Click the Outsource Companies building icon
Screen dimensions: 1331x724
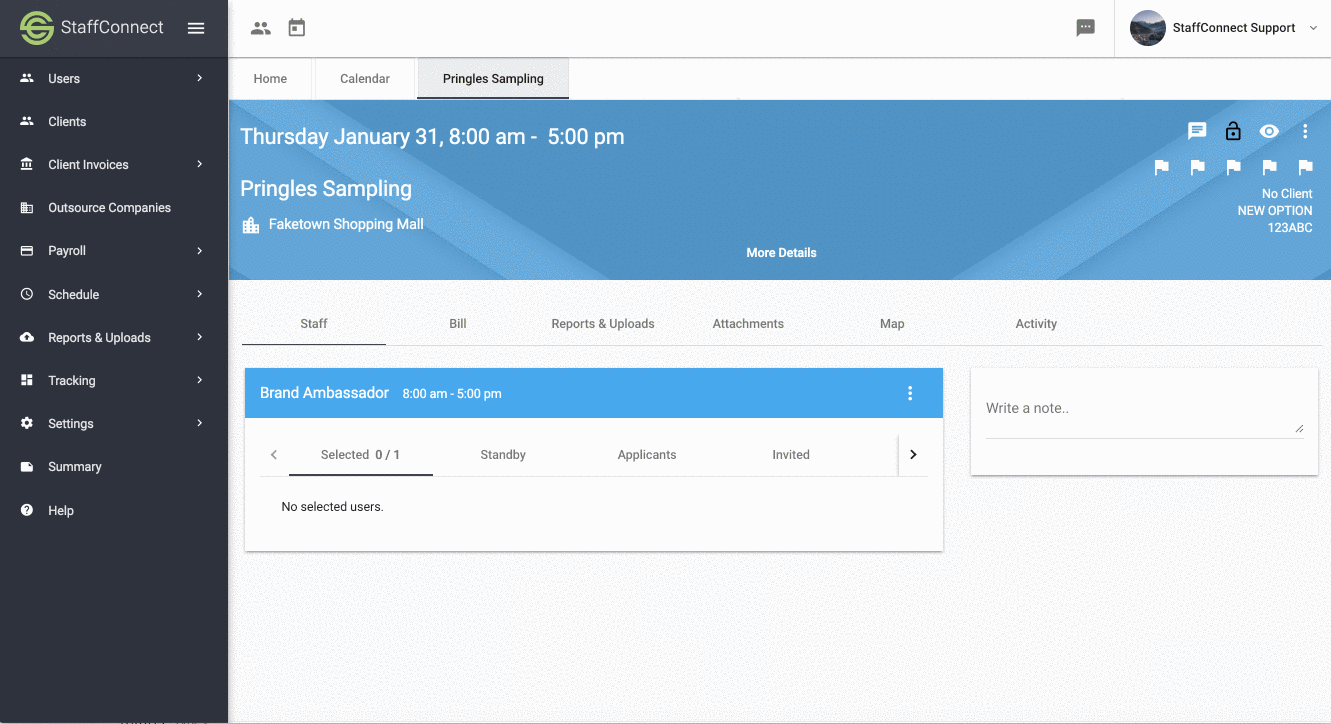tap(27, 208)
